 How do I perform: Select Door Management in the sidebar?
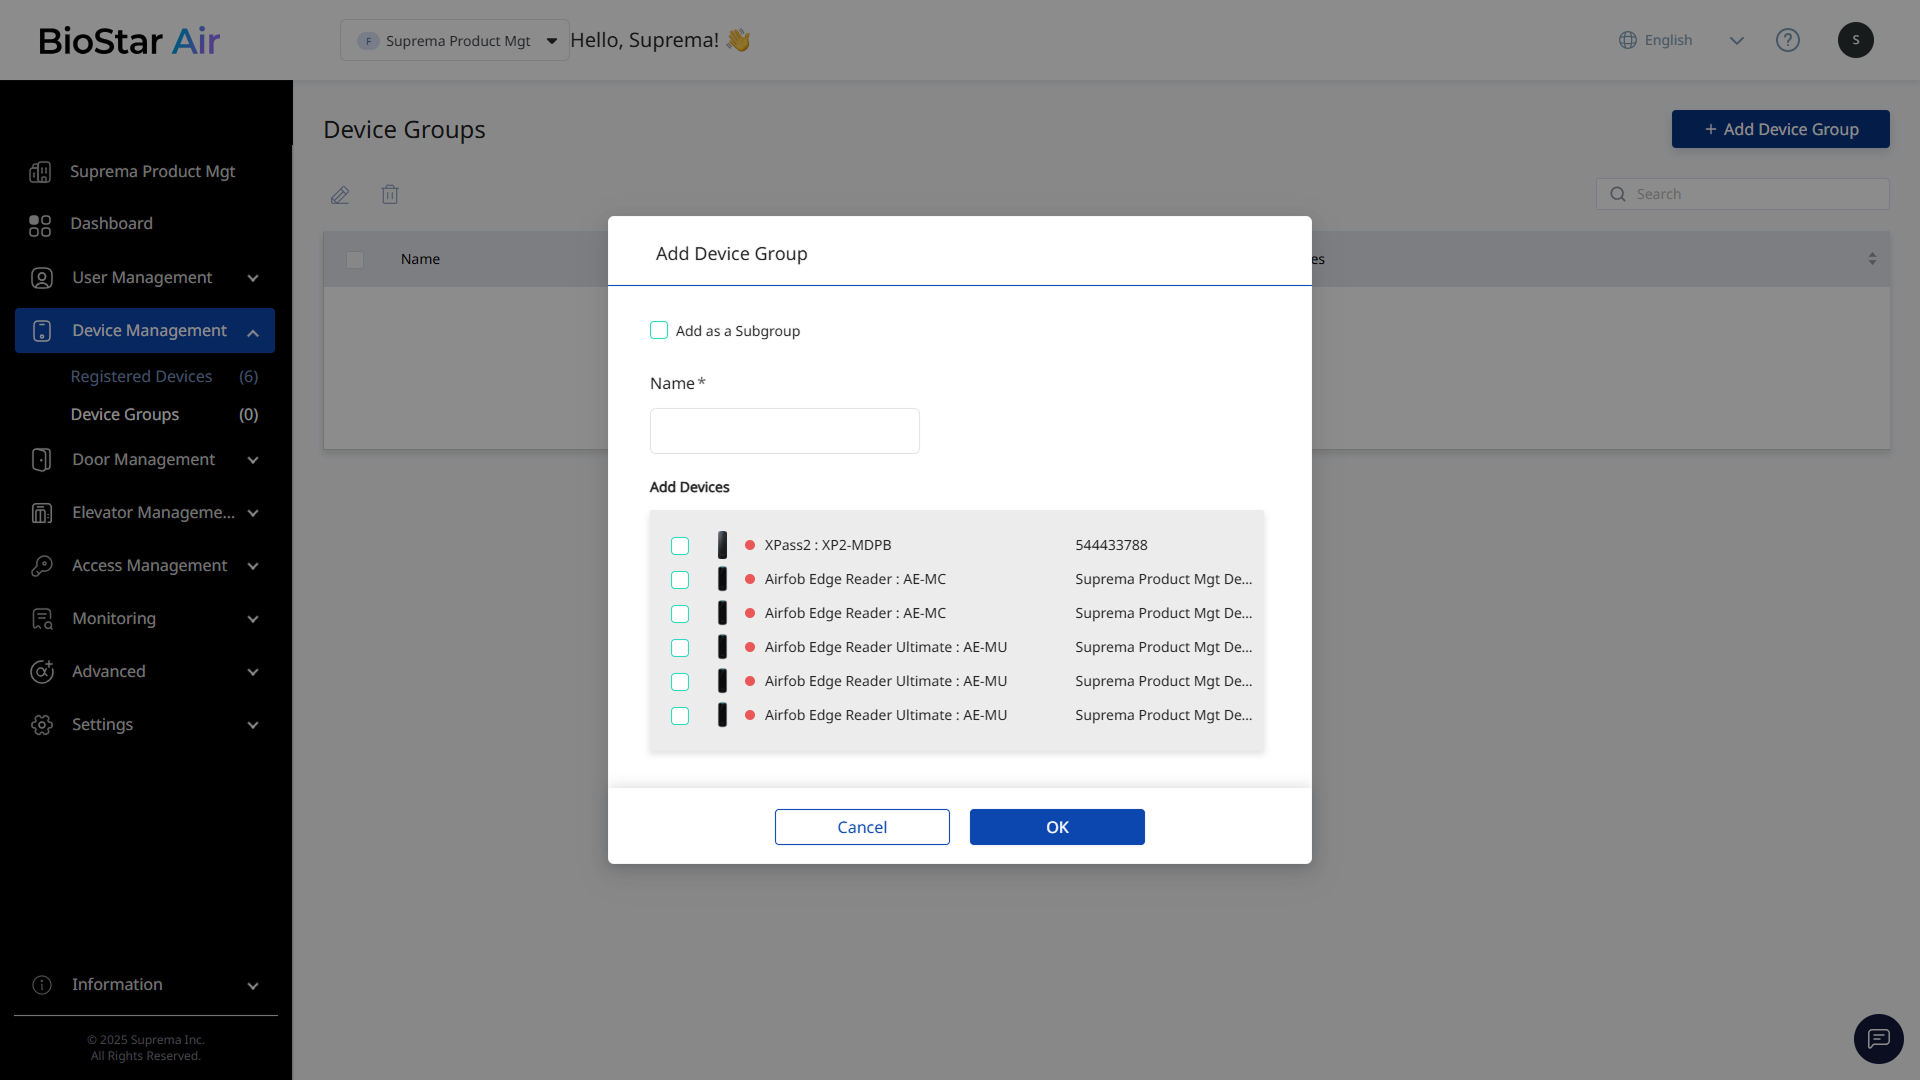point(143,460)
